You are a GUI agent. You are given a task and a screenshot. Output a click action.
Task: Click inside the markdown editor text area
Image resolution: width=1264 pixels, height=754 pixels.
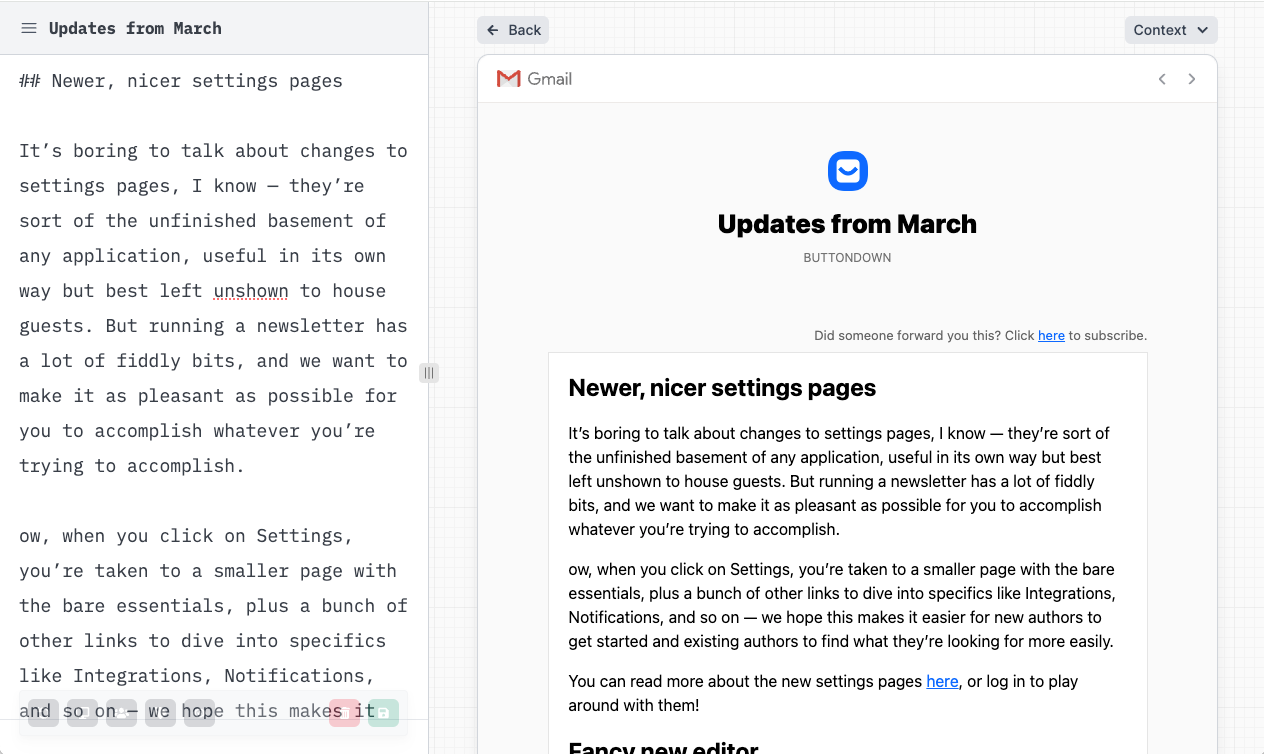tap(210, 300)
